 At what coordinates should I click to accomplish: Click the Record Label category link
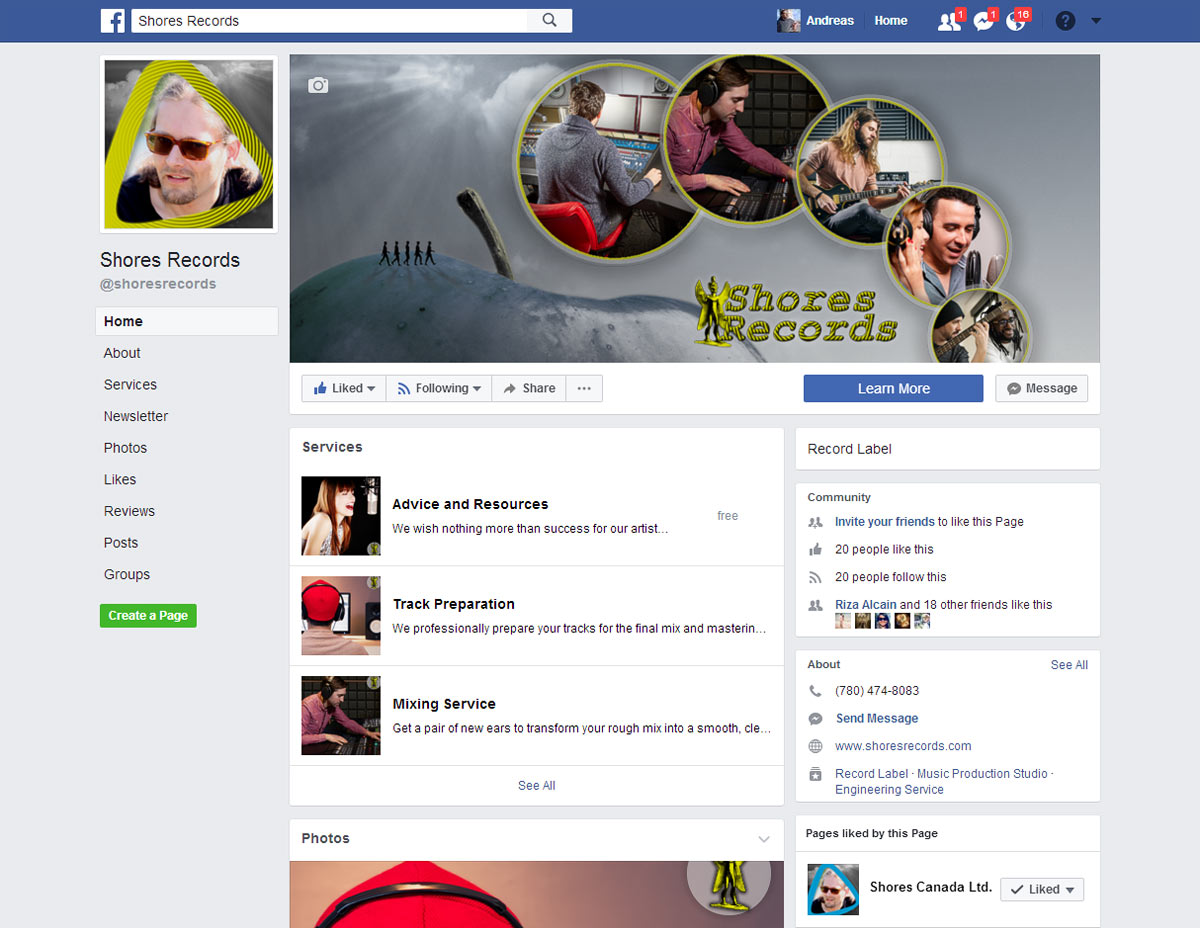pos(871,774)
